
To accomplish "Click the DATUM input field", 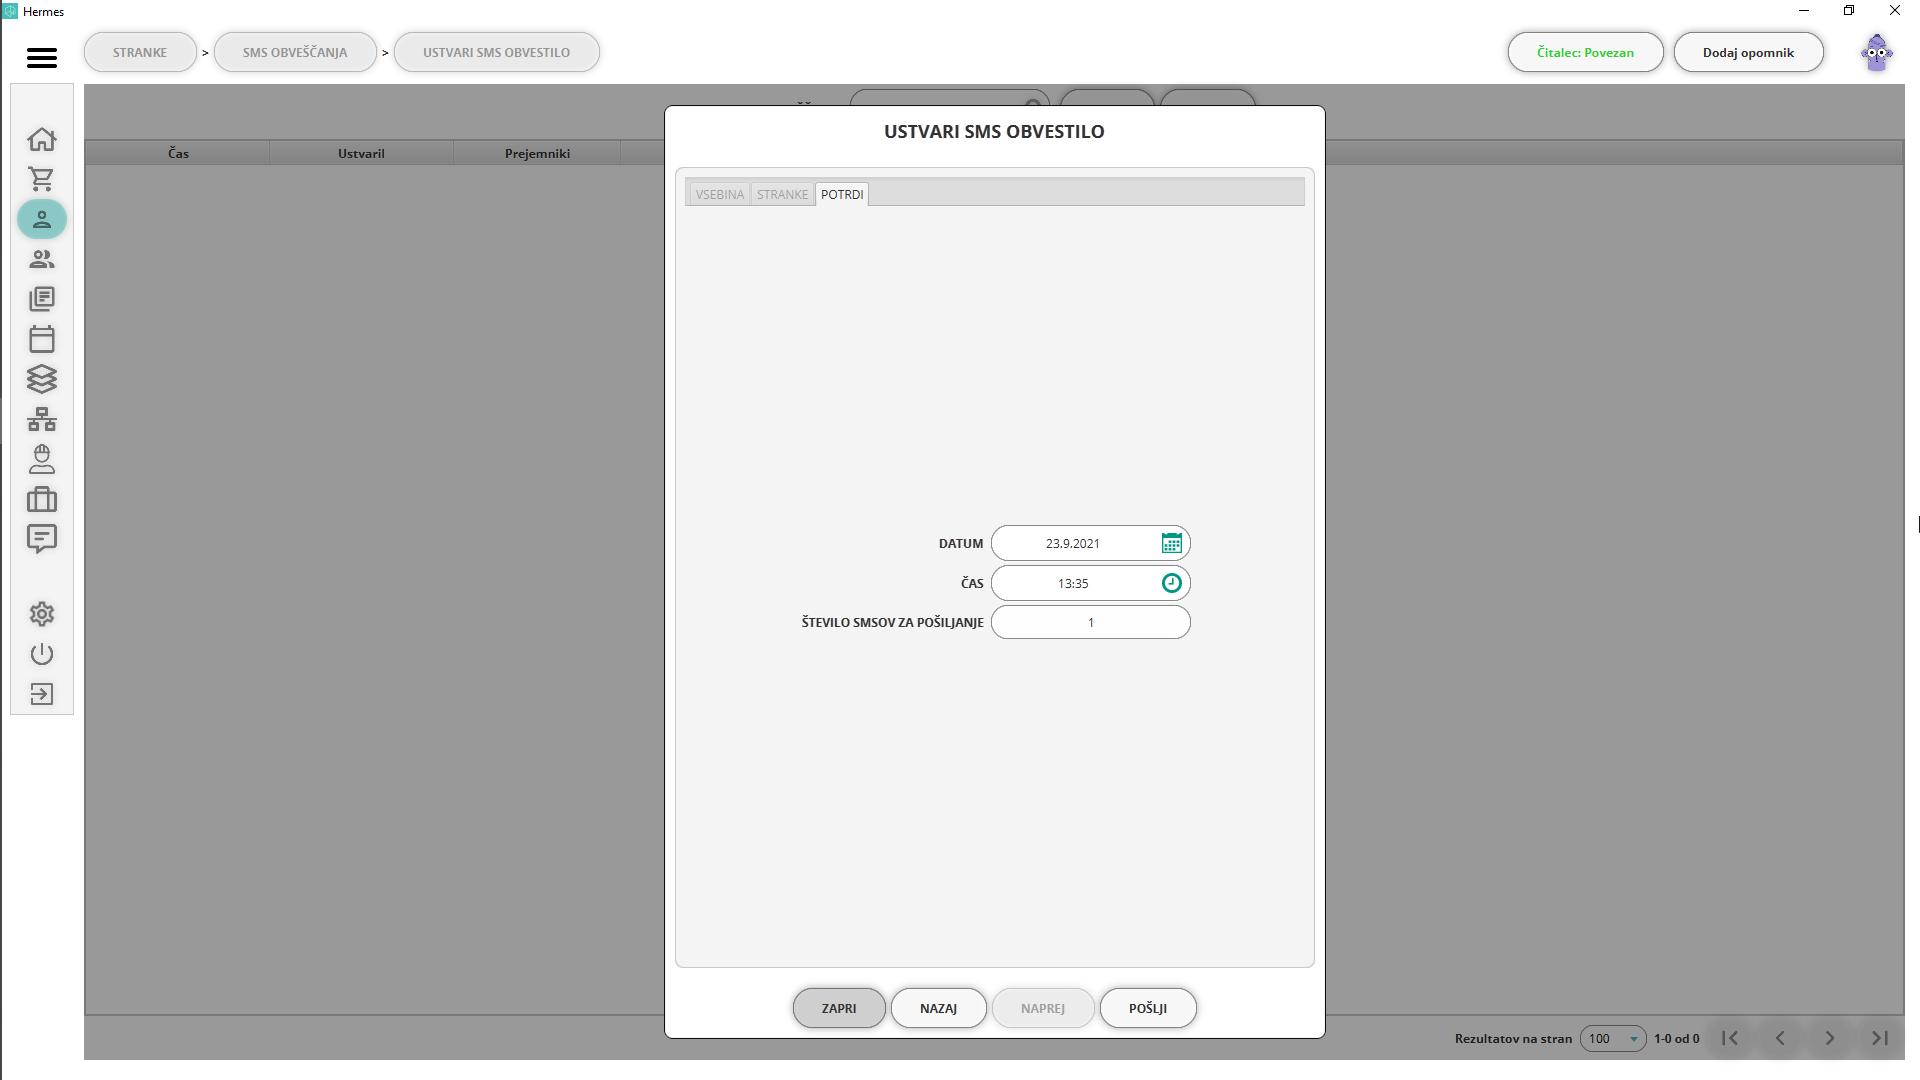I will (x=1091, y=543).
